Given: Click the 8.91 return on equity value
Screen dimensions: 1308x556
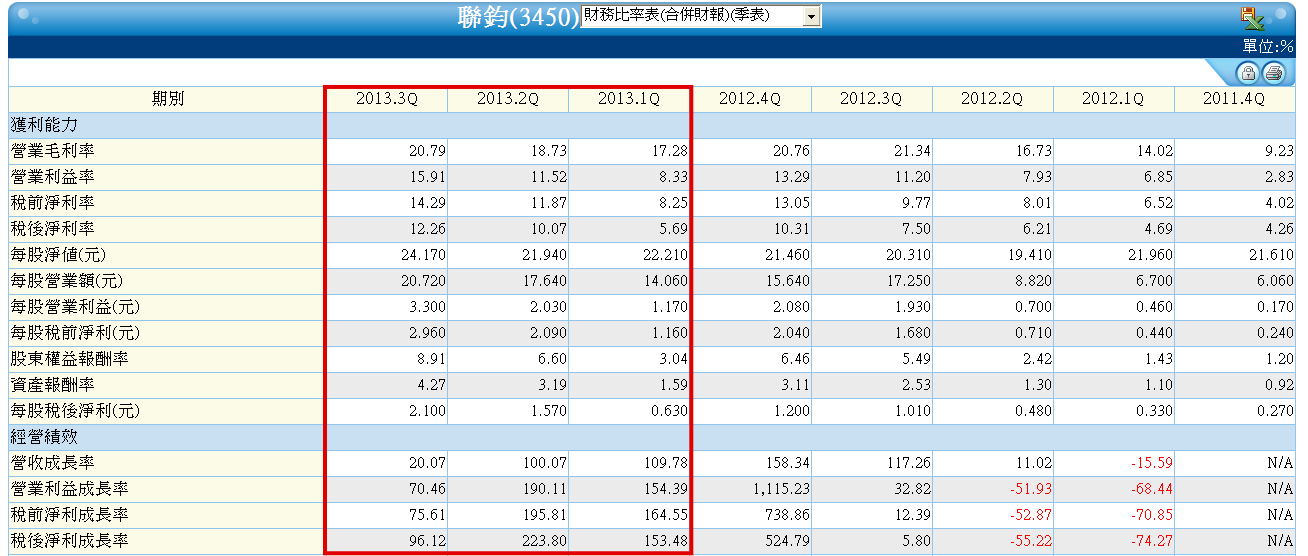Looking at the screenshot, I should point(431,359).
